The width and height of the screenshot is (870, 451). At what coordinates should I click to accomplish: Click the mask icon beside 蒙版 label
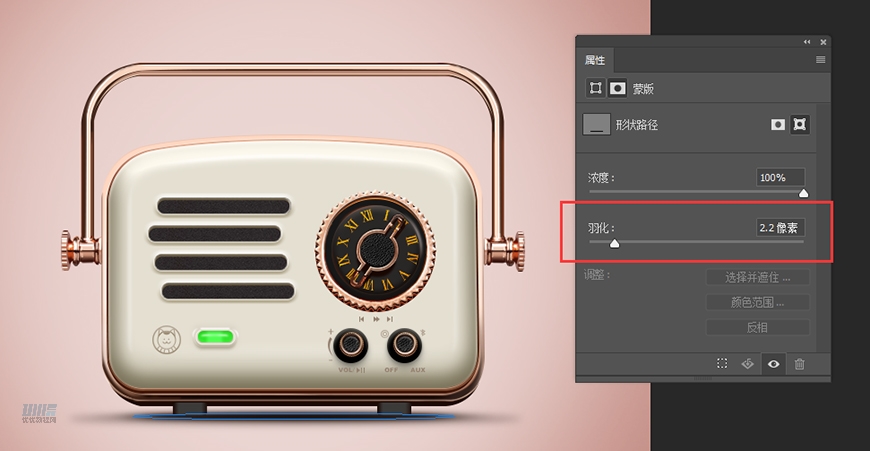click(618, 88)
